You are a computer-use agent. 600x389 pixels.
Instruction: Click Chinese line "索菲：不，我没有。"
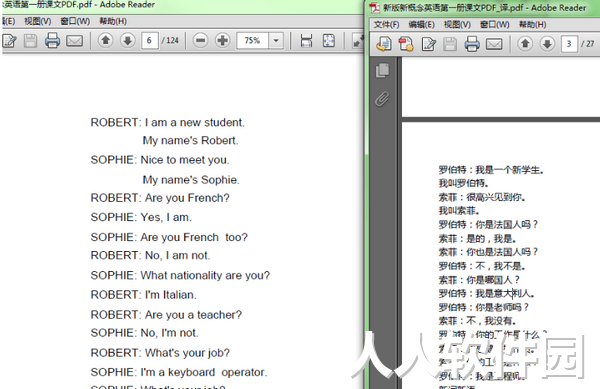coord(478,321)
